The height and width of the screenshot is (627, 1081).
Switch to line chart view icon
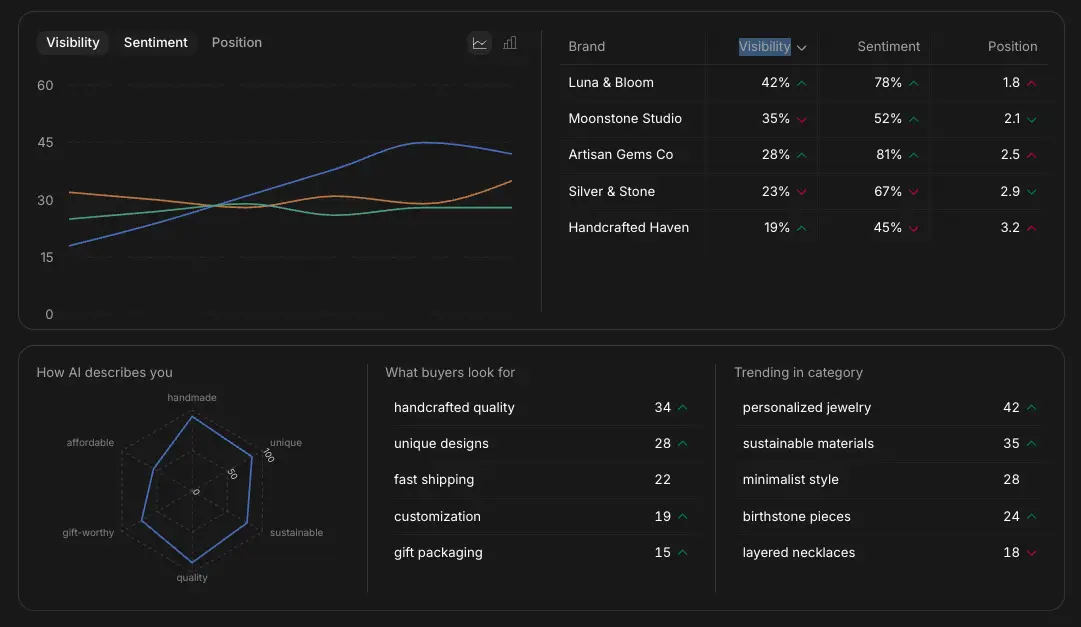tap(480, 43)
